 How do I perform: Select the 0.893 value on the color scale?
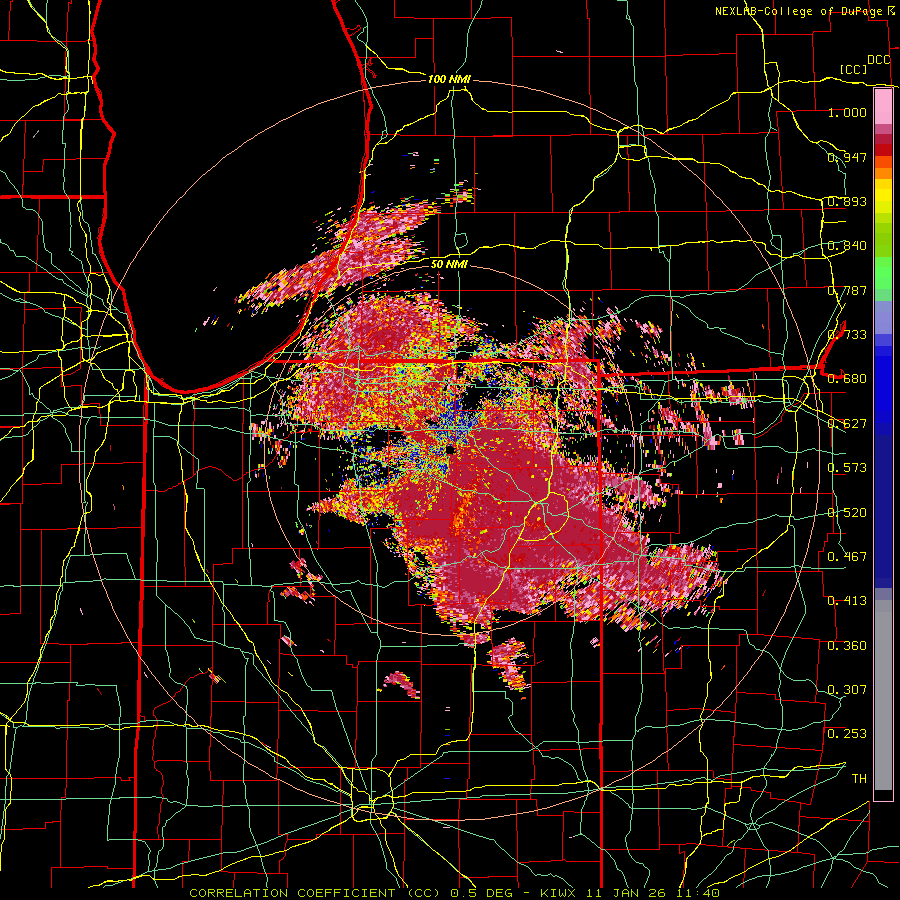[x=847, y=201]
